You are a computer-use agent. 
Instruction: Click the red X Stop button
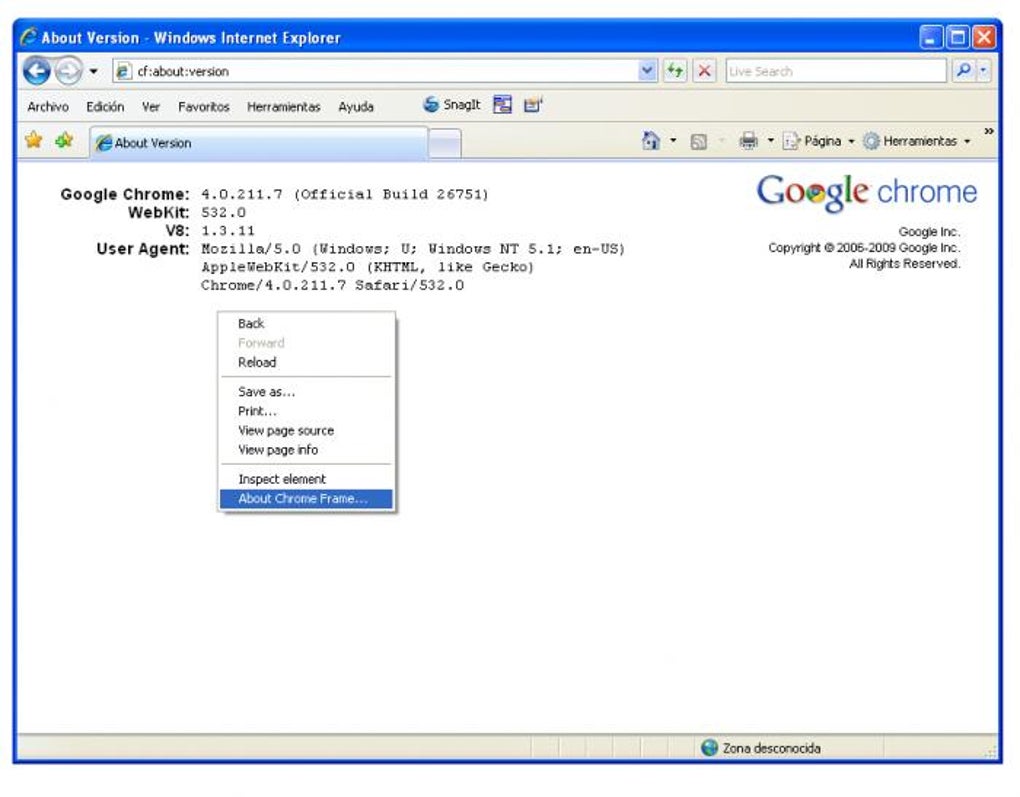(704, 70)
